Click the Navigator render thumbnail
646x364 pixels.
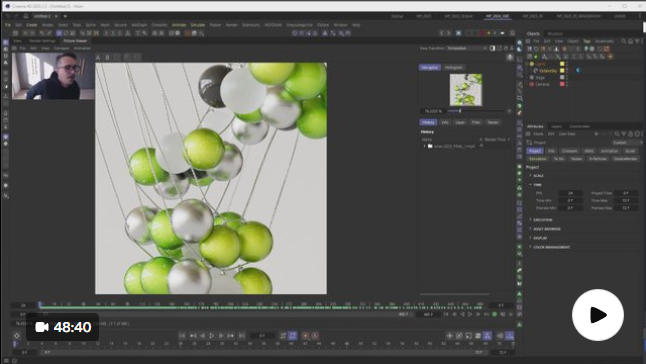(466, 89)
